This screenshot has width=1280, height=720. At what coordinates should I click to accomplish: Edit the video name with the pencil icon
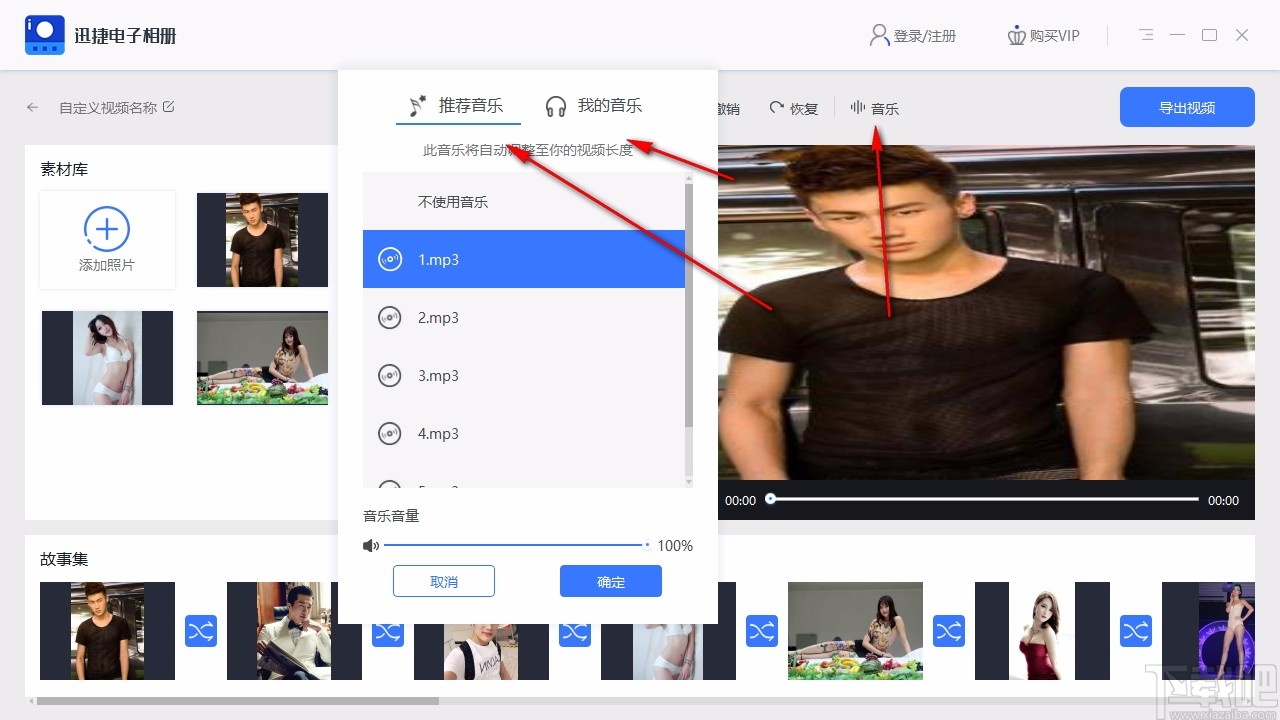[x=168, y=107]
